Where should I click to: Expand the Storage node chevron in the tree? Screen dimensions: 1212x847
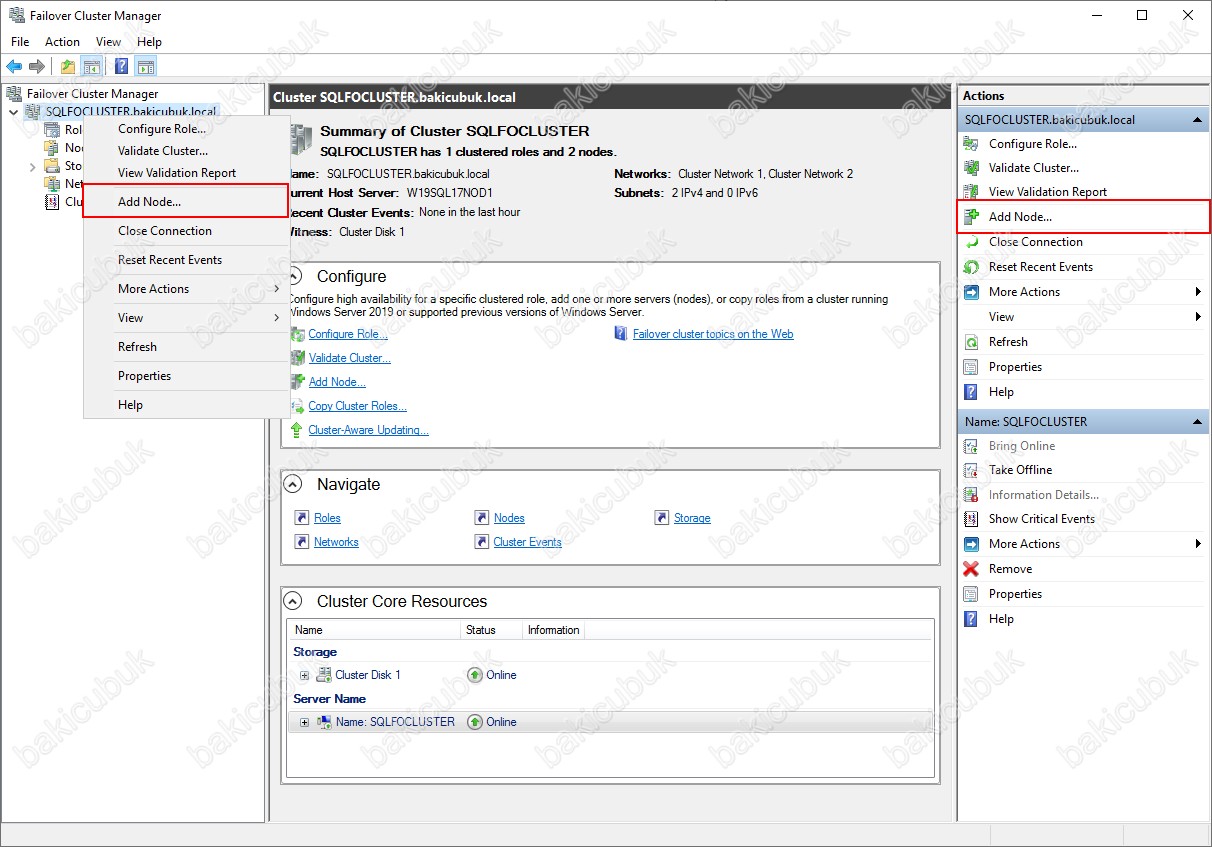[x=32, y=166]
